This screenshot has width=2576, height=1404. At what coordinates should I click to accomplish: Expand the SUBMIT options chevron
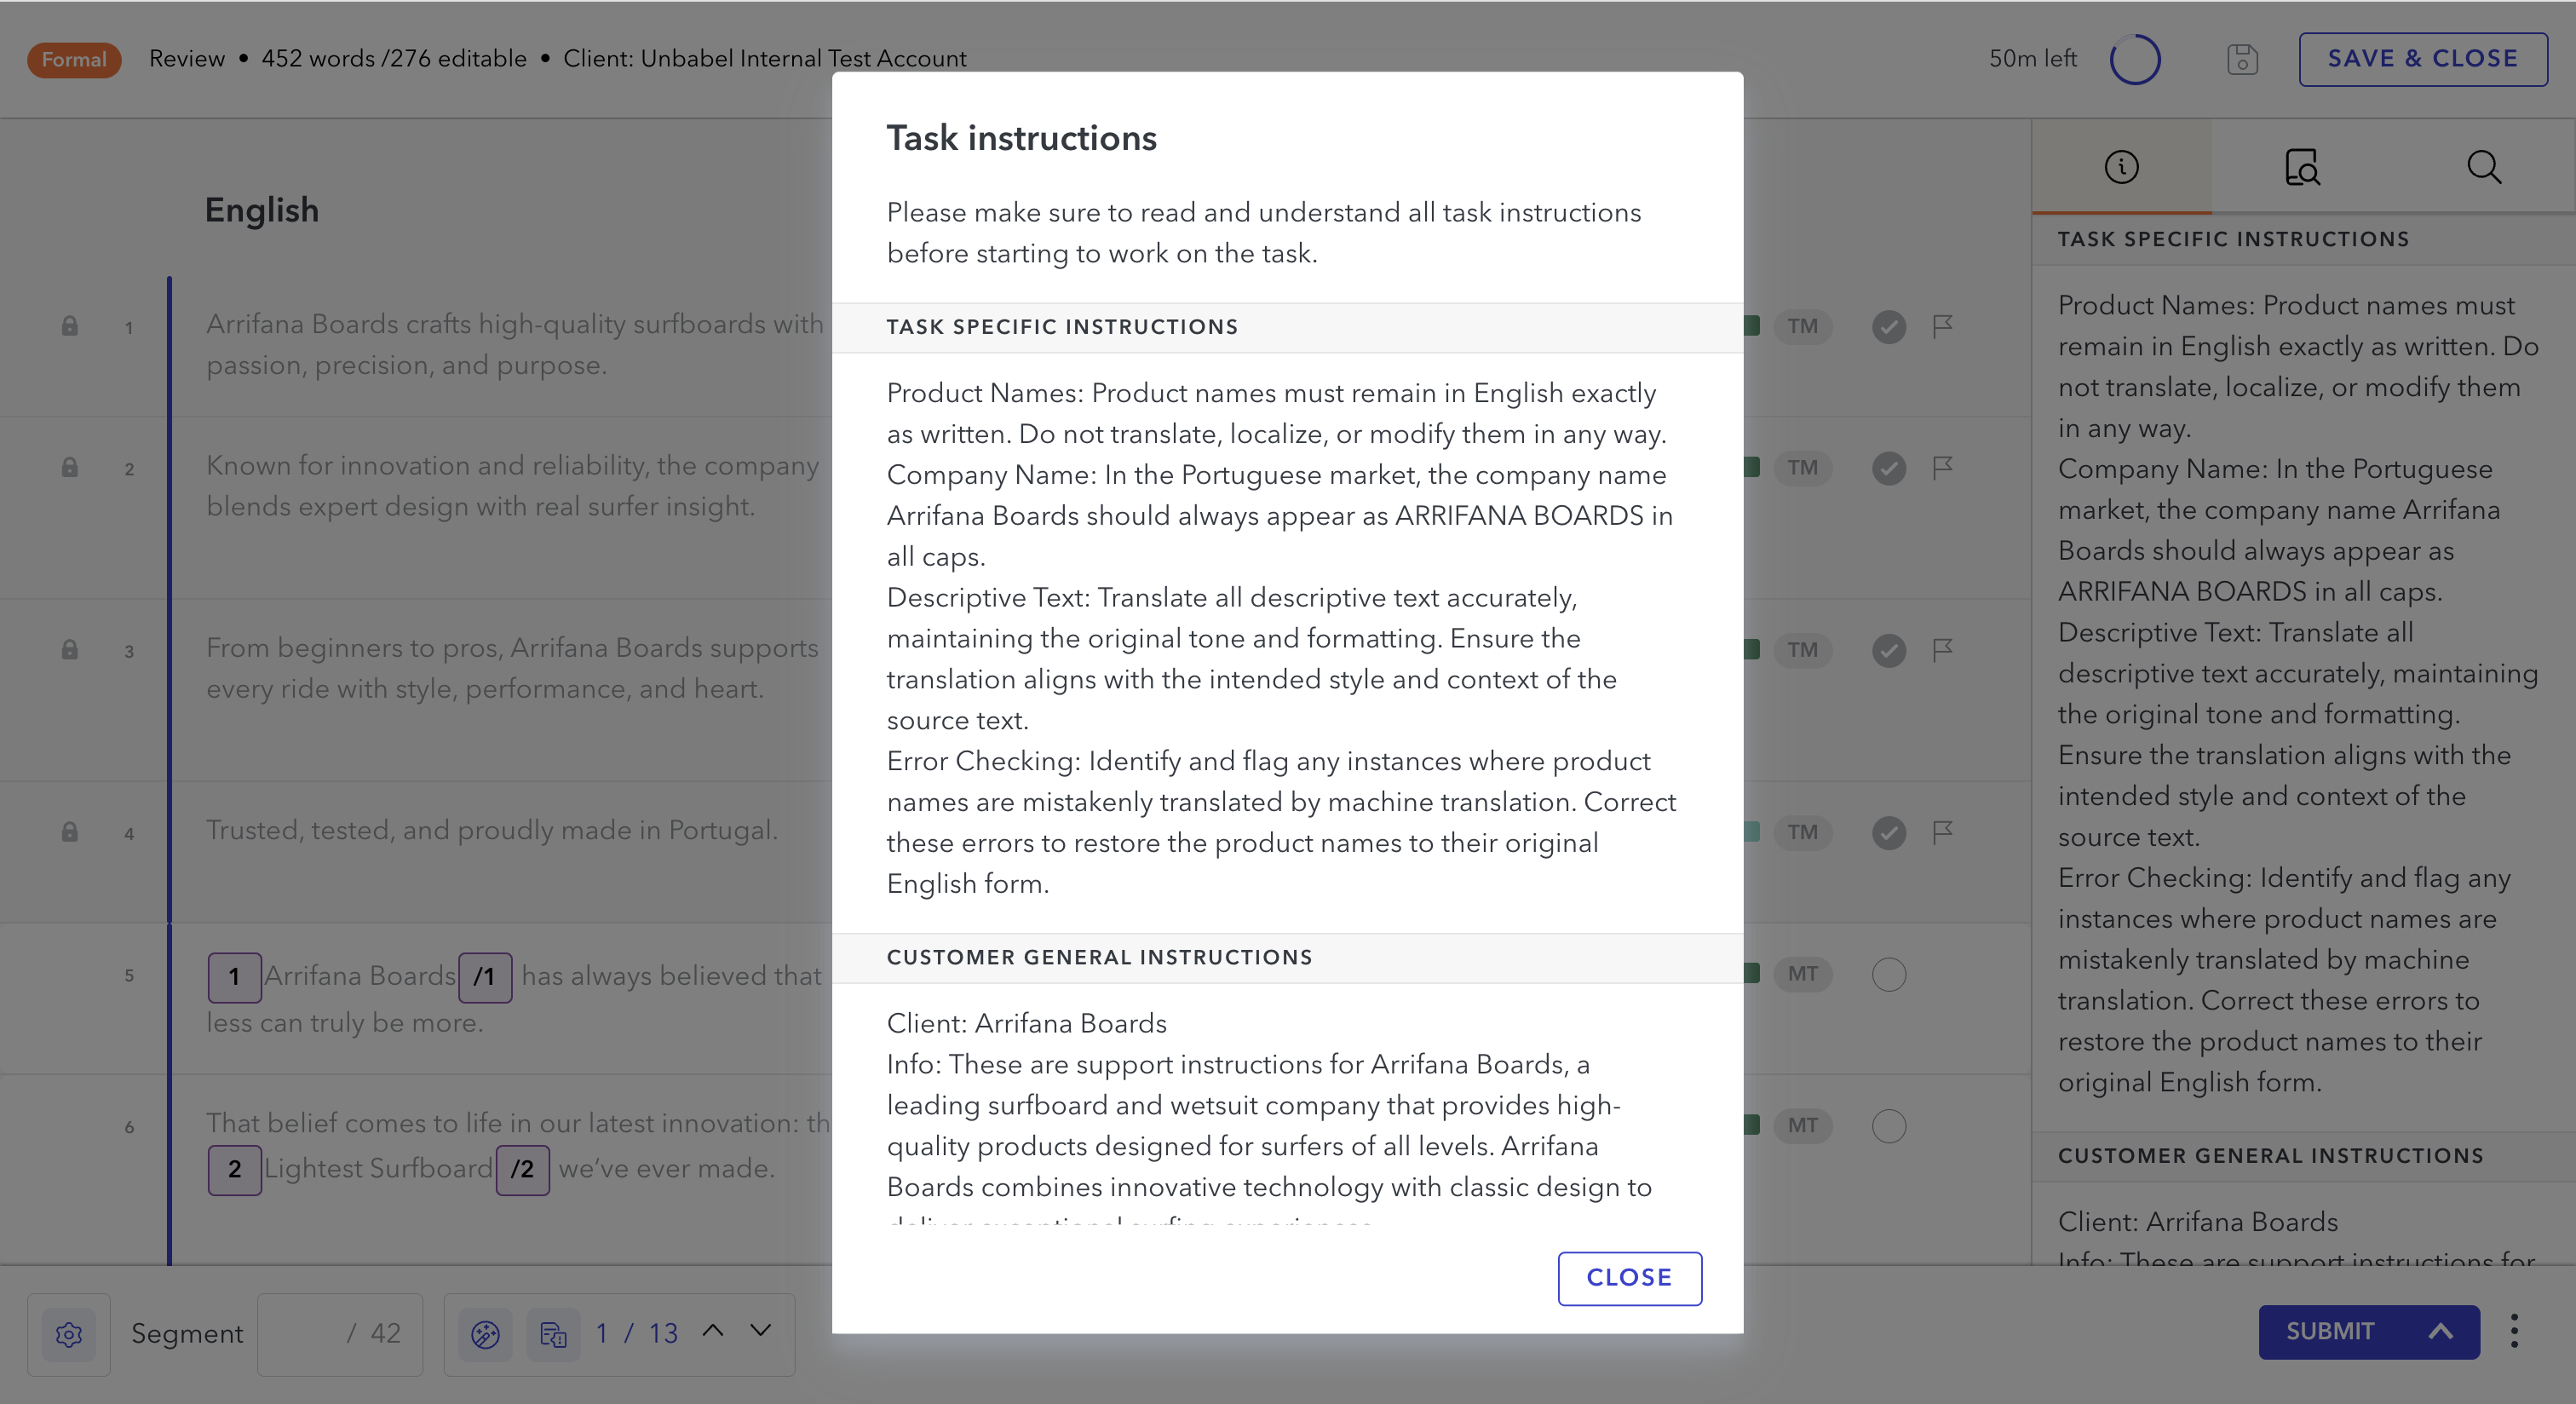(x=2441, y=1331)
